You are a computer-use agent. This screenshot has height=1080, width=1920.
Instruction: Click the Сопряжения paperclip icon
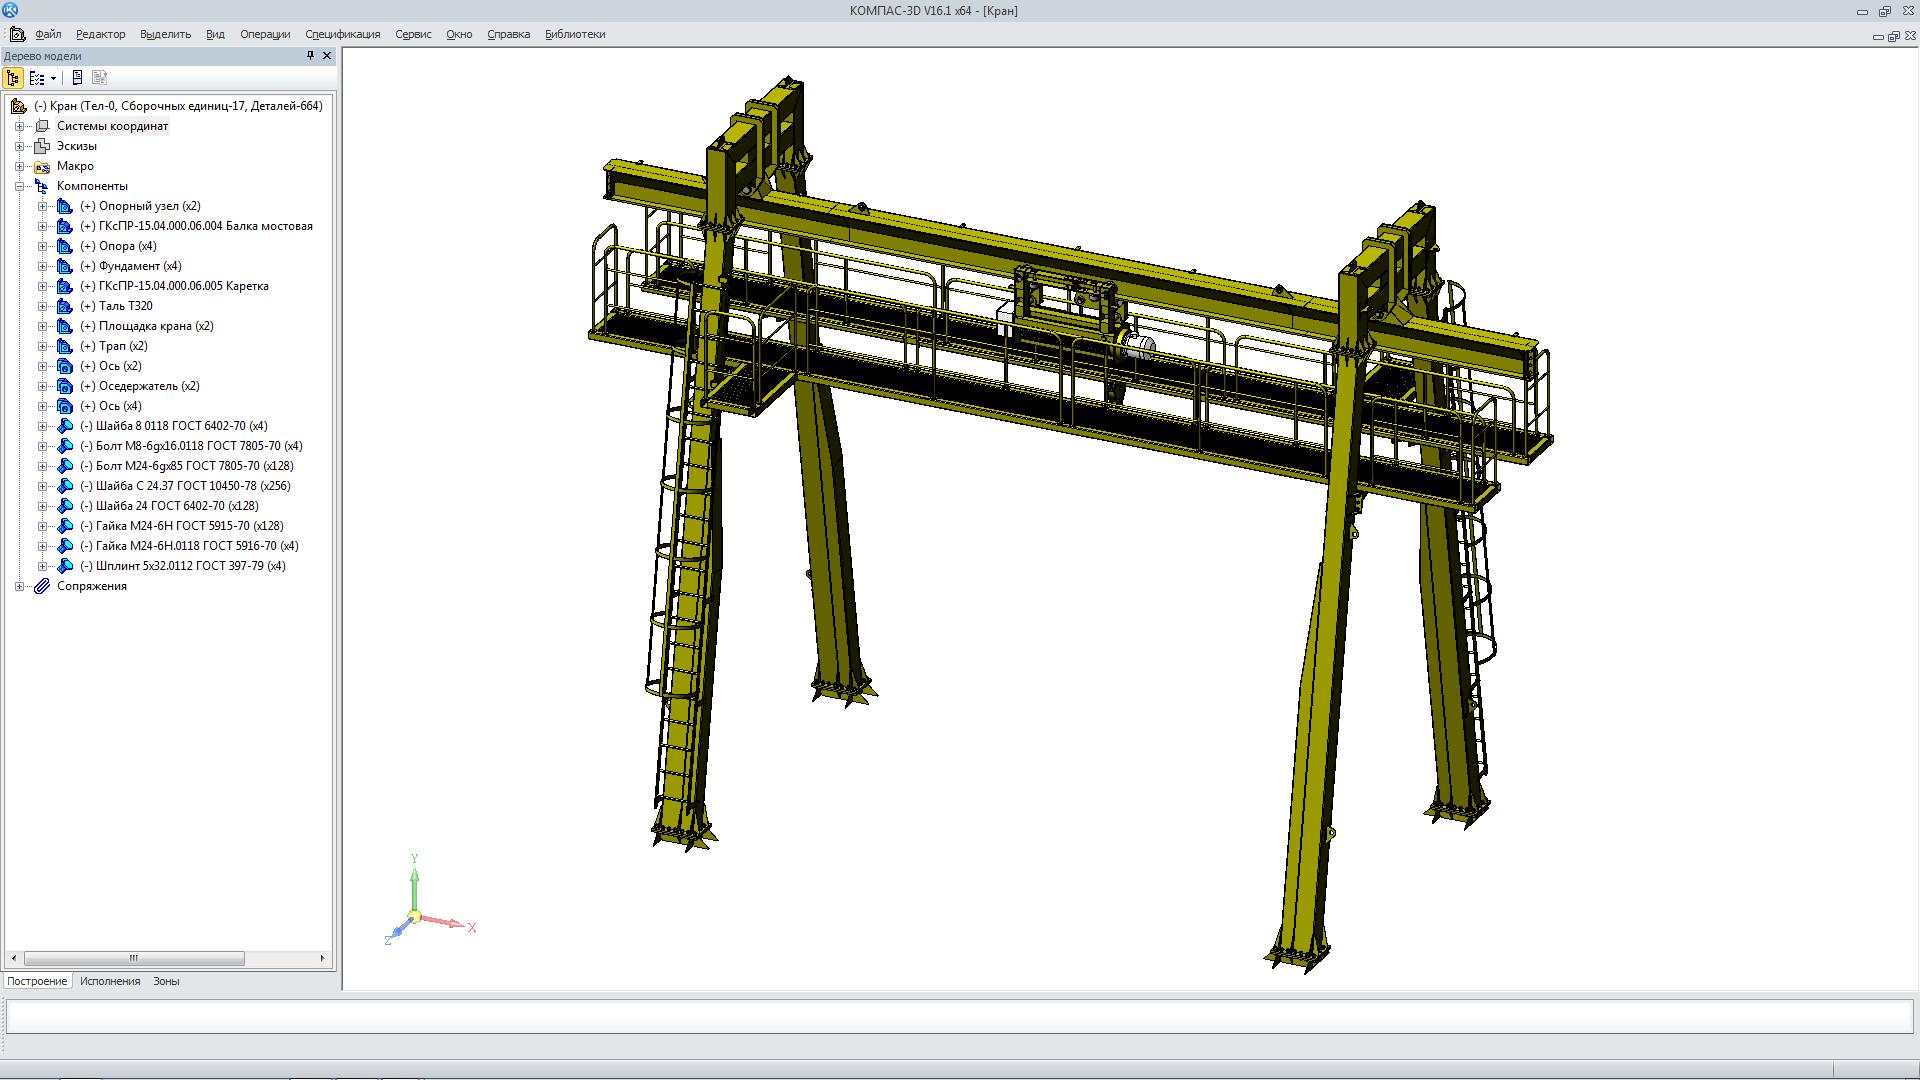point(42,586)
